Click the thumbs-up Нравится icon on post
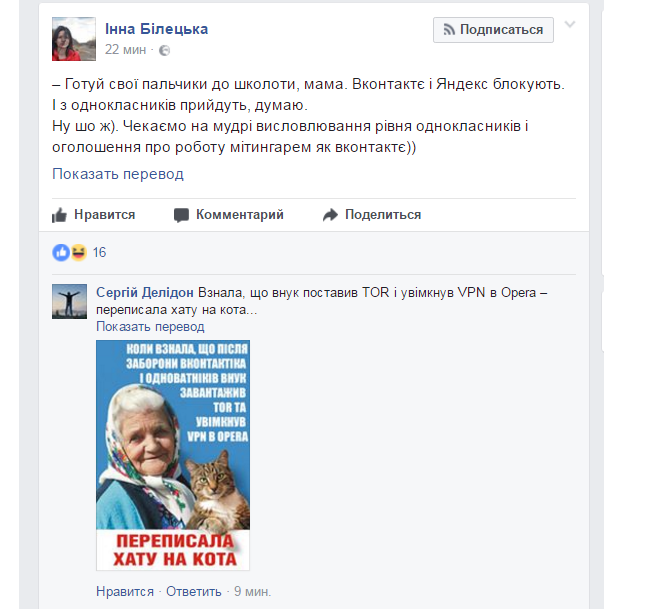This screenshot has height=610, width=650. point(59,215)
